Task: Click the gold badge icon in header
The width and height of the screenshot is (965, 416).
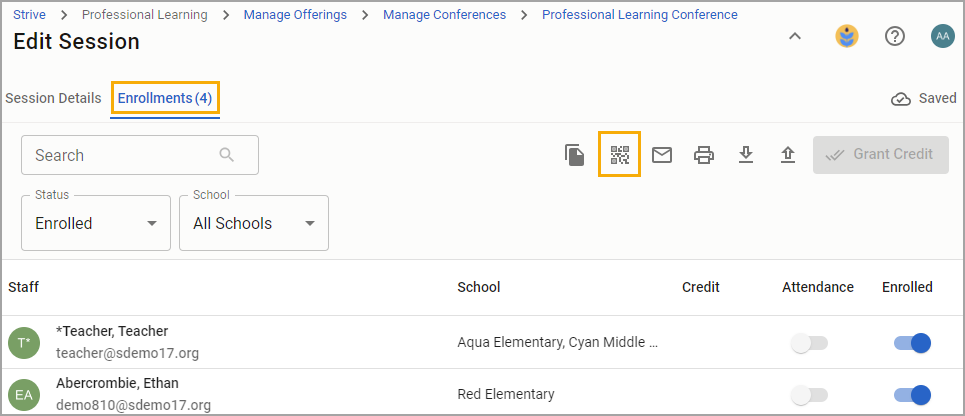Action: tap(847, 37)
